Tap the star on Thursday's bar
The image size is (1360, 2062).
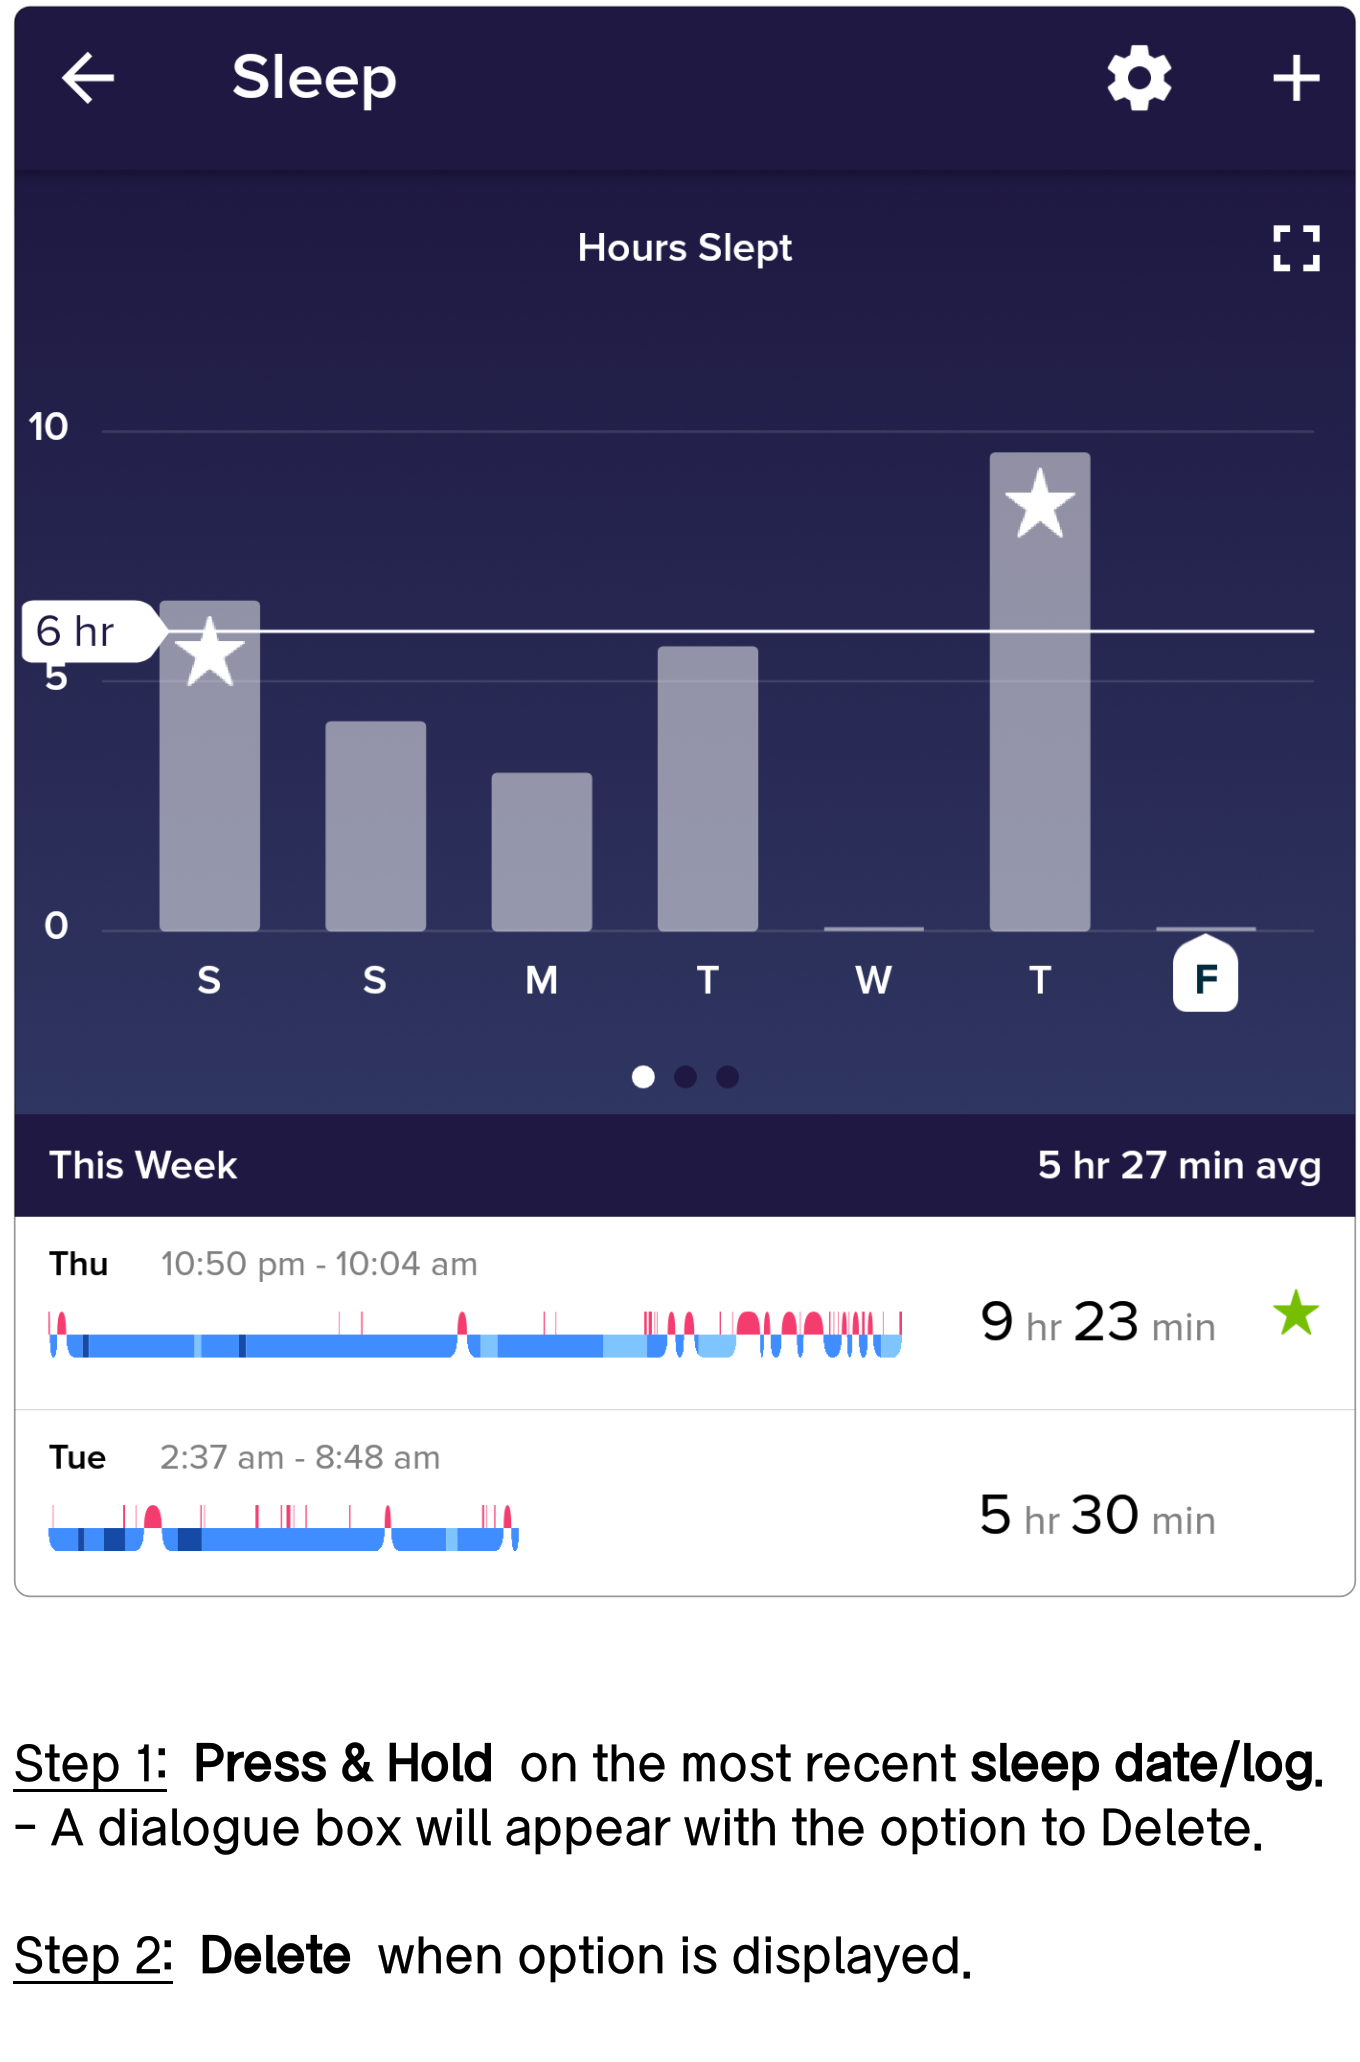coord(1039,504)
